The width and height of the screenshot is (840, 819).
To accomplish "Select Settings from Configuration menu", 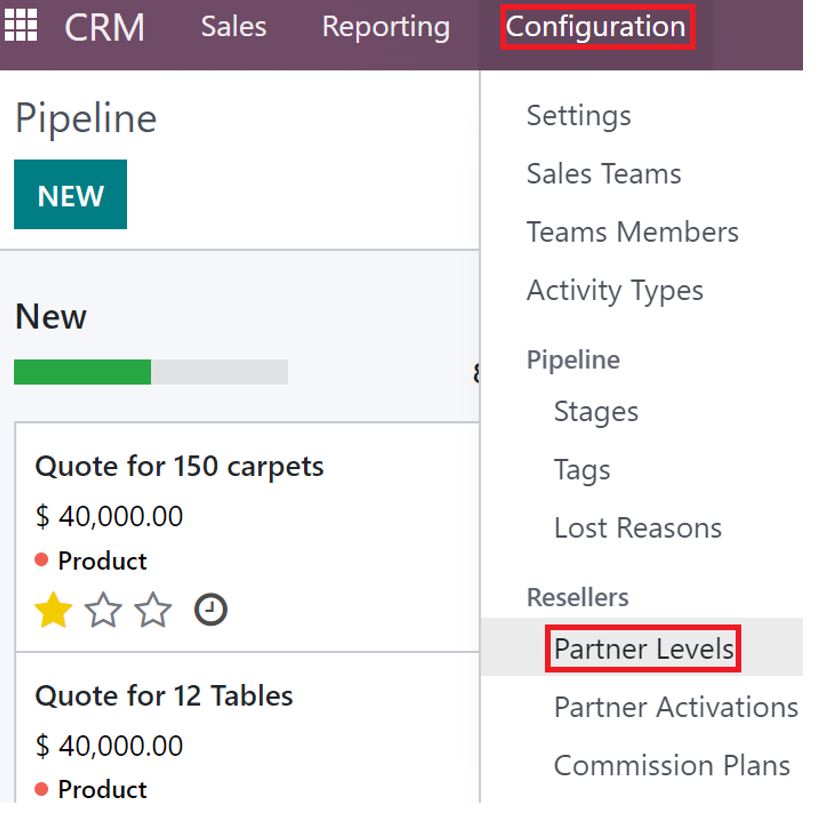I will tap(579, 116).
